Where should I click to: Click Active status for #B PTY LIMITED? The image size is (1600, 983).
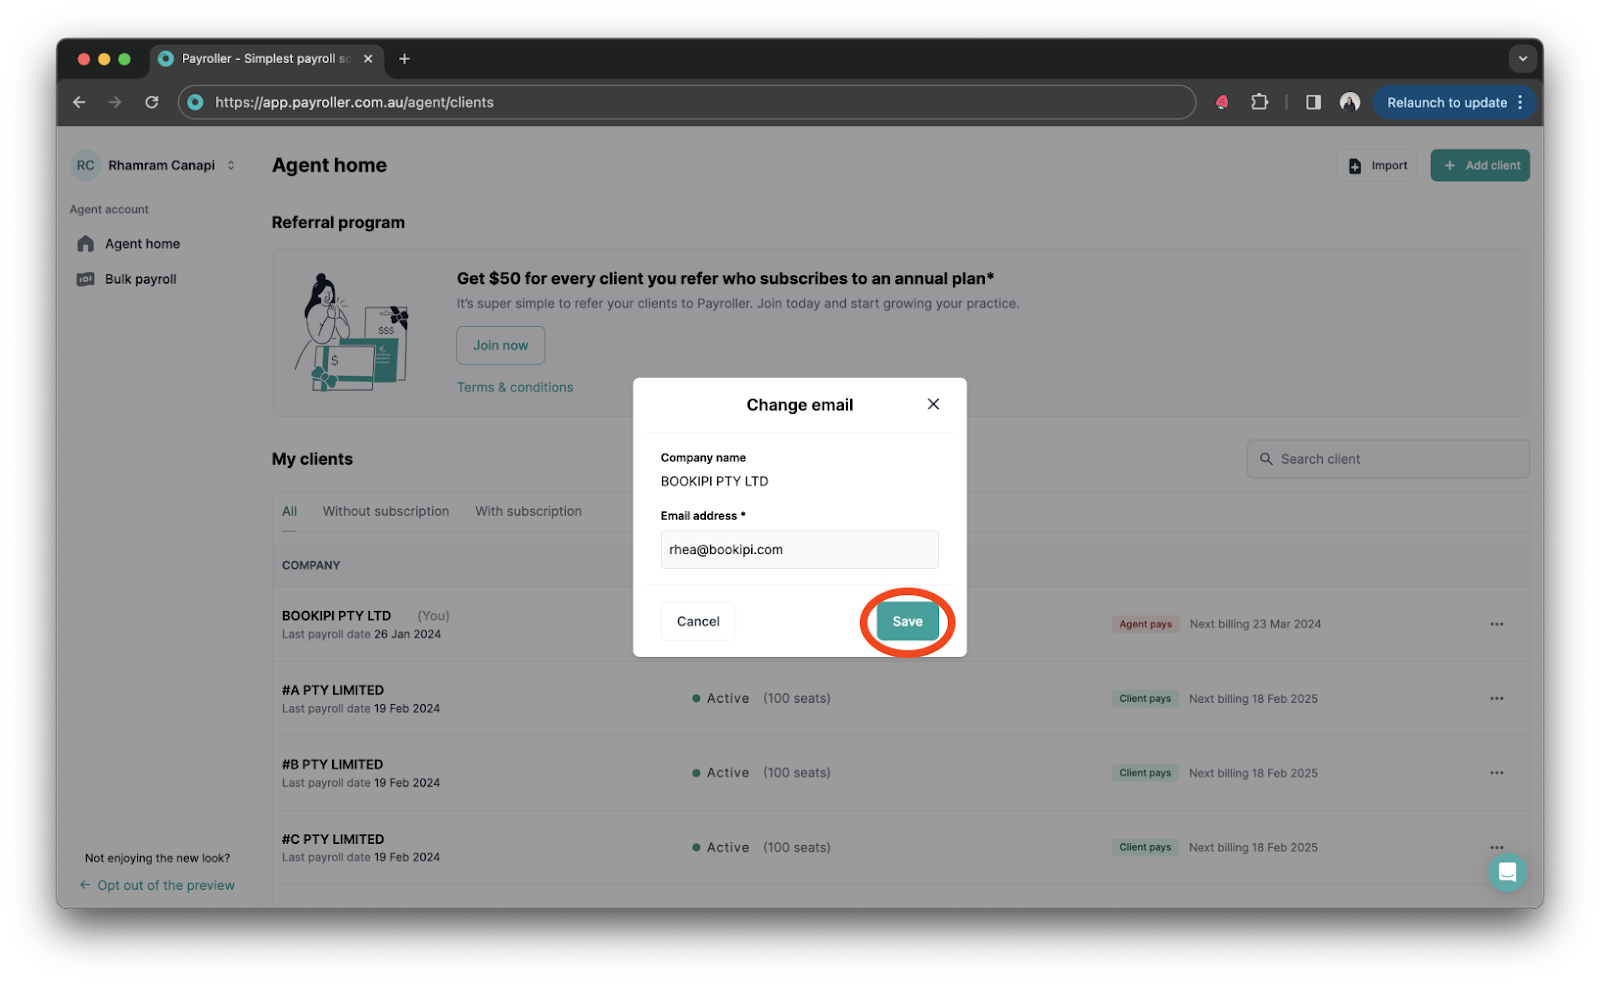pos(720,773)
